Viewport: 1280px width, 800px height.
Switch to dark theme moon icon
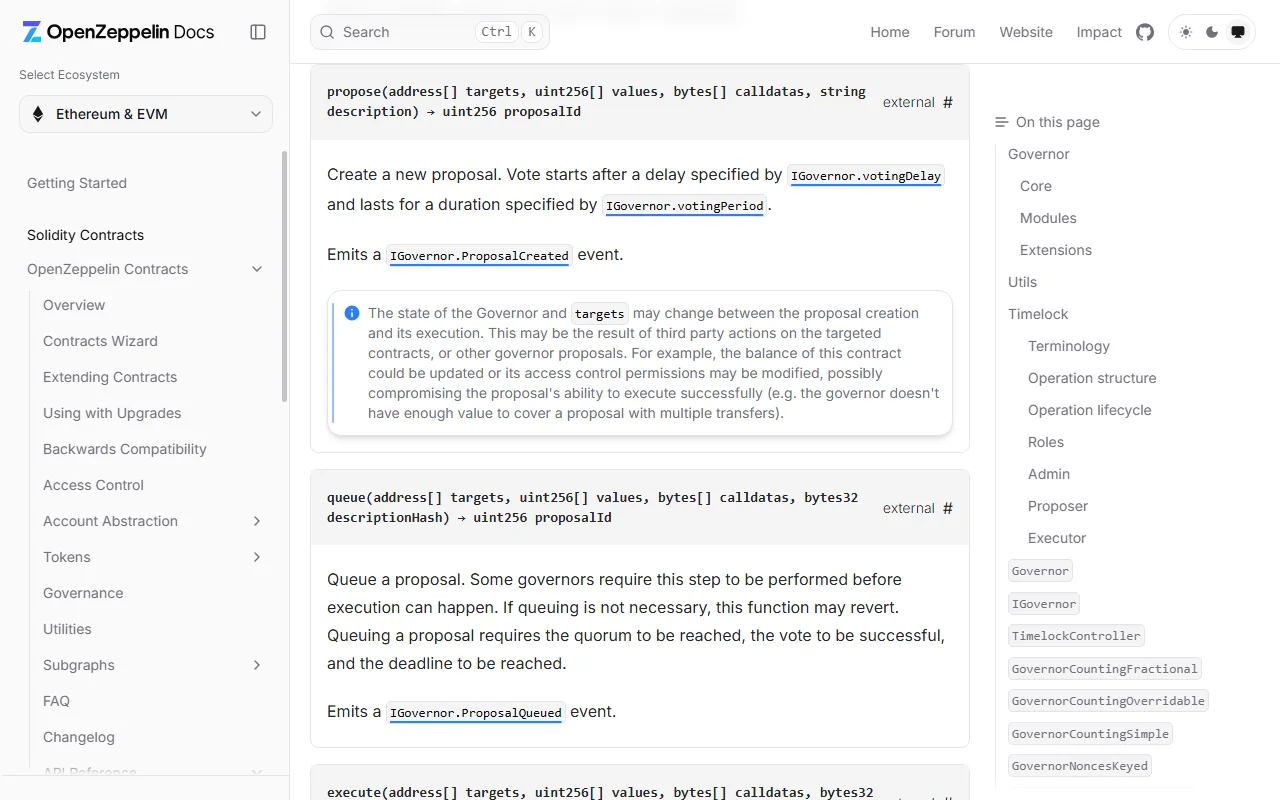pos(1212,32)
